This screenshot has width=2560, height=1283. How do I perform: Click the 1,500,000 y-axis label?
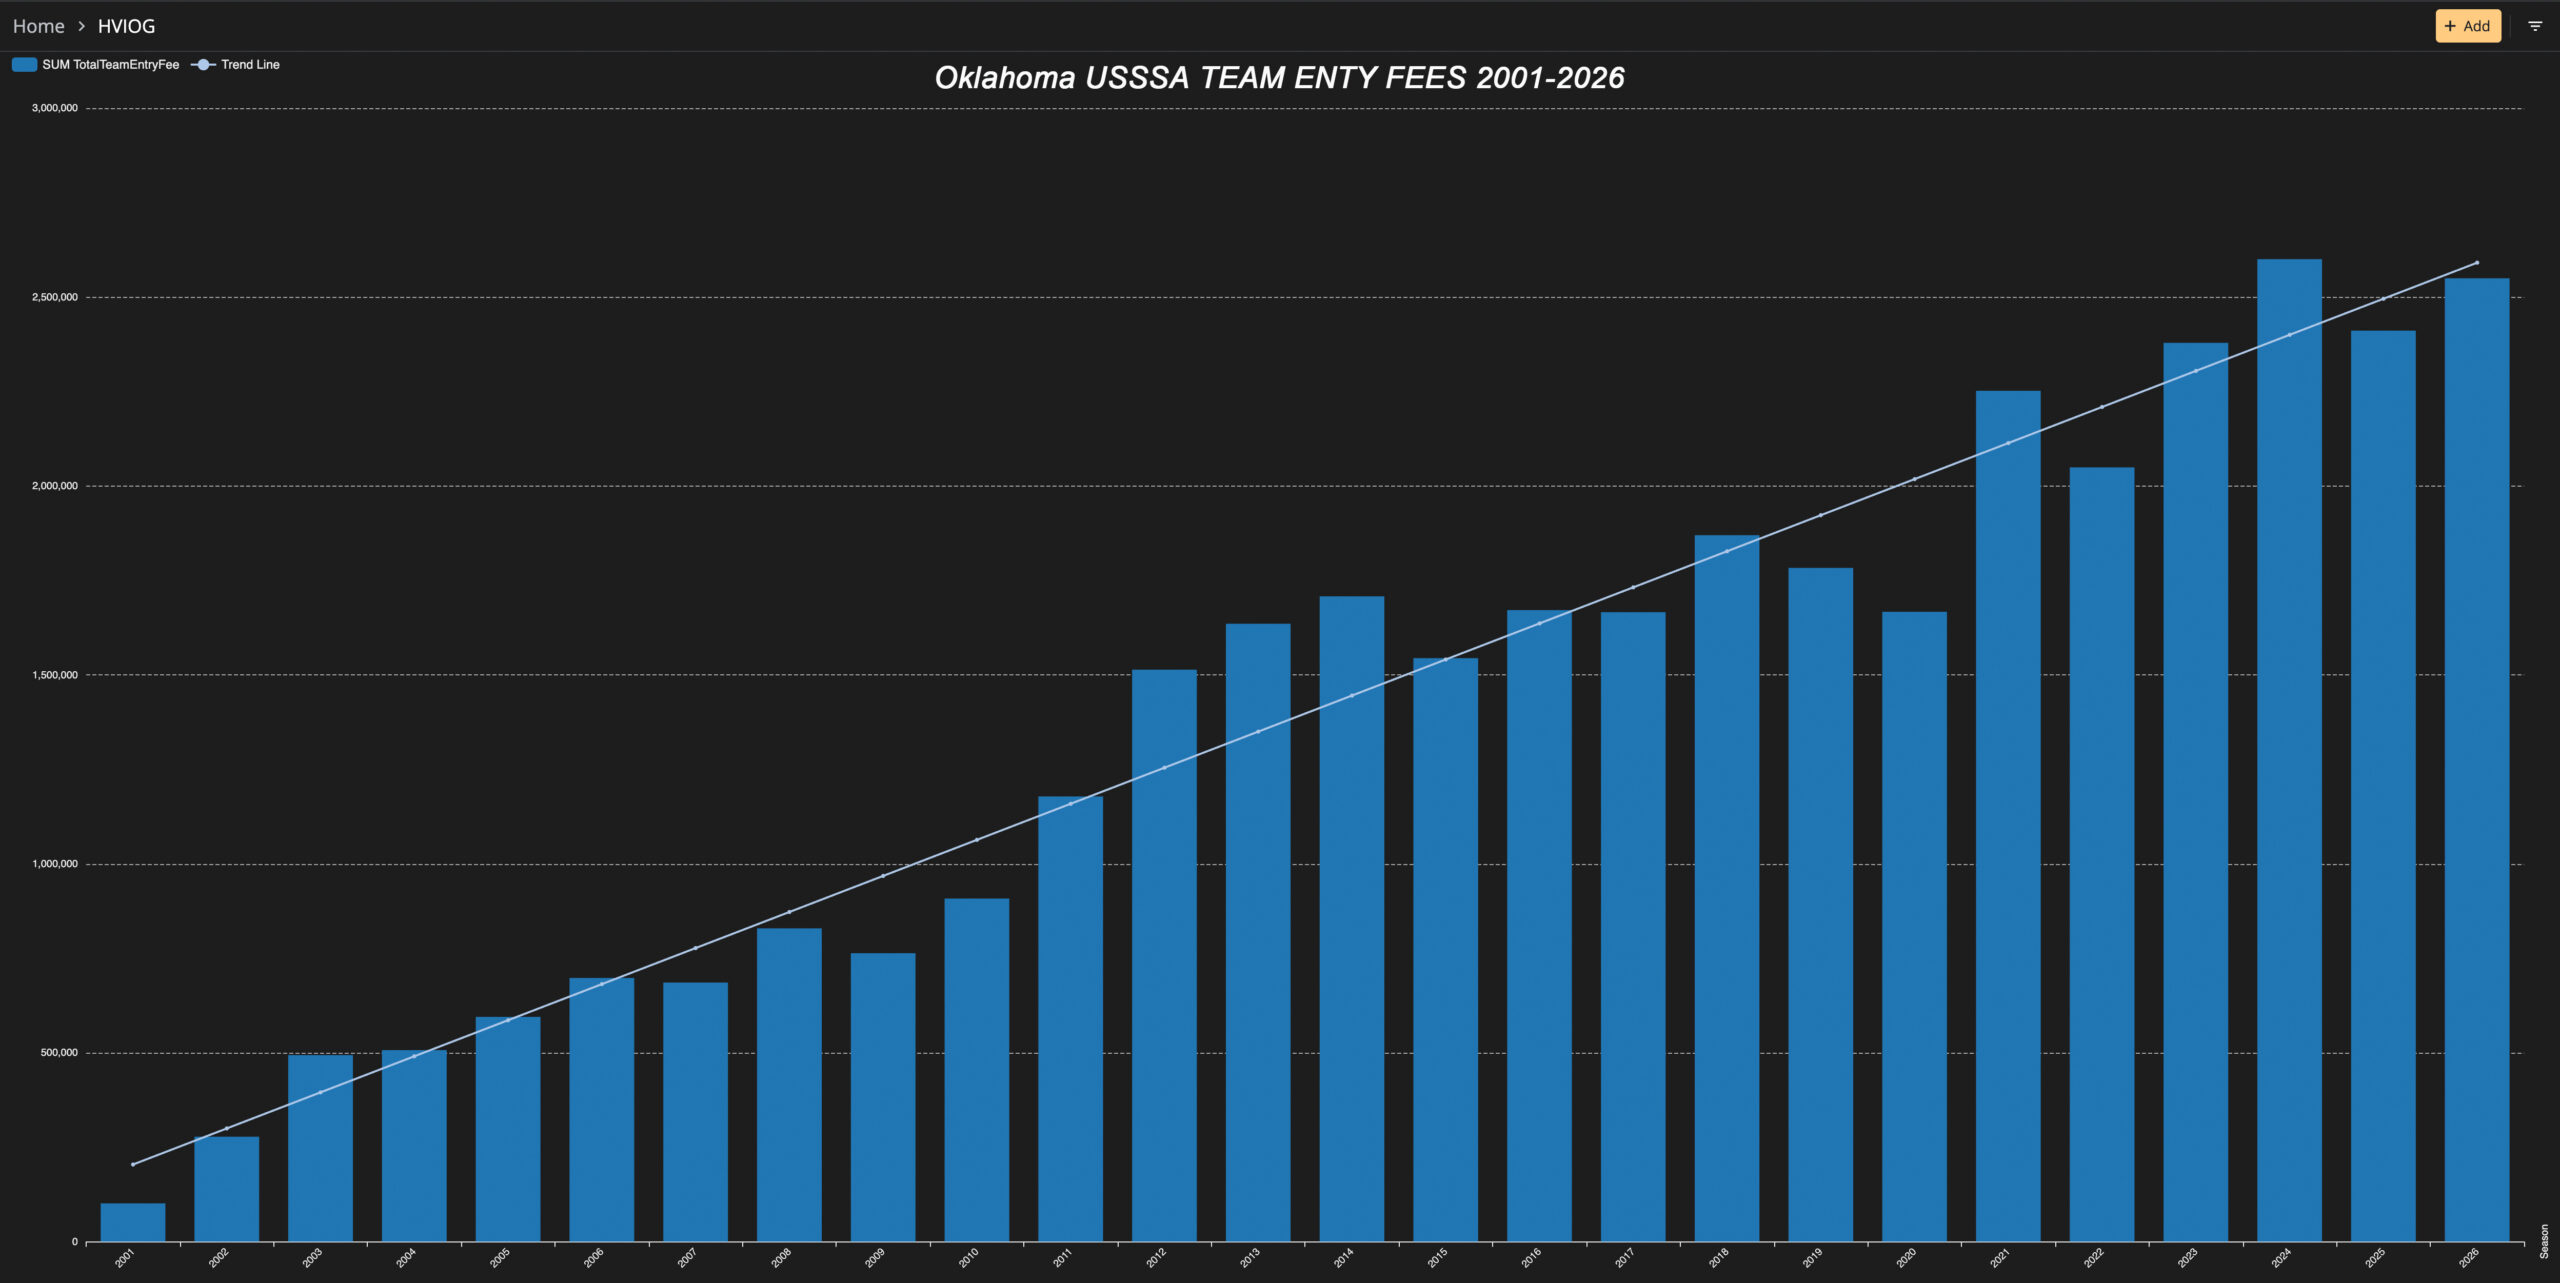click(55, 675)
